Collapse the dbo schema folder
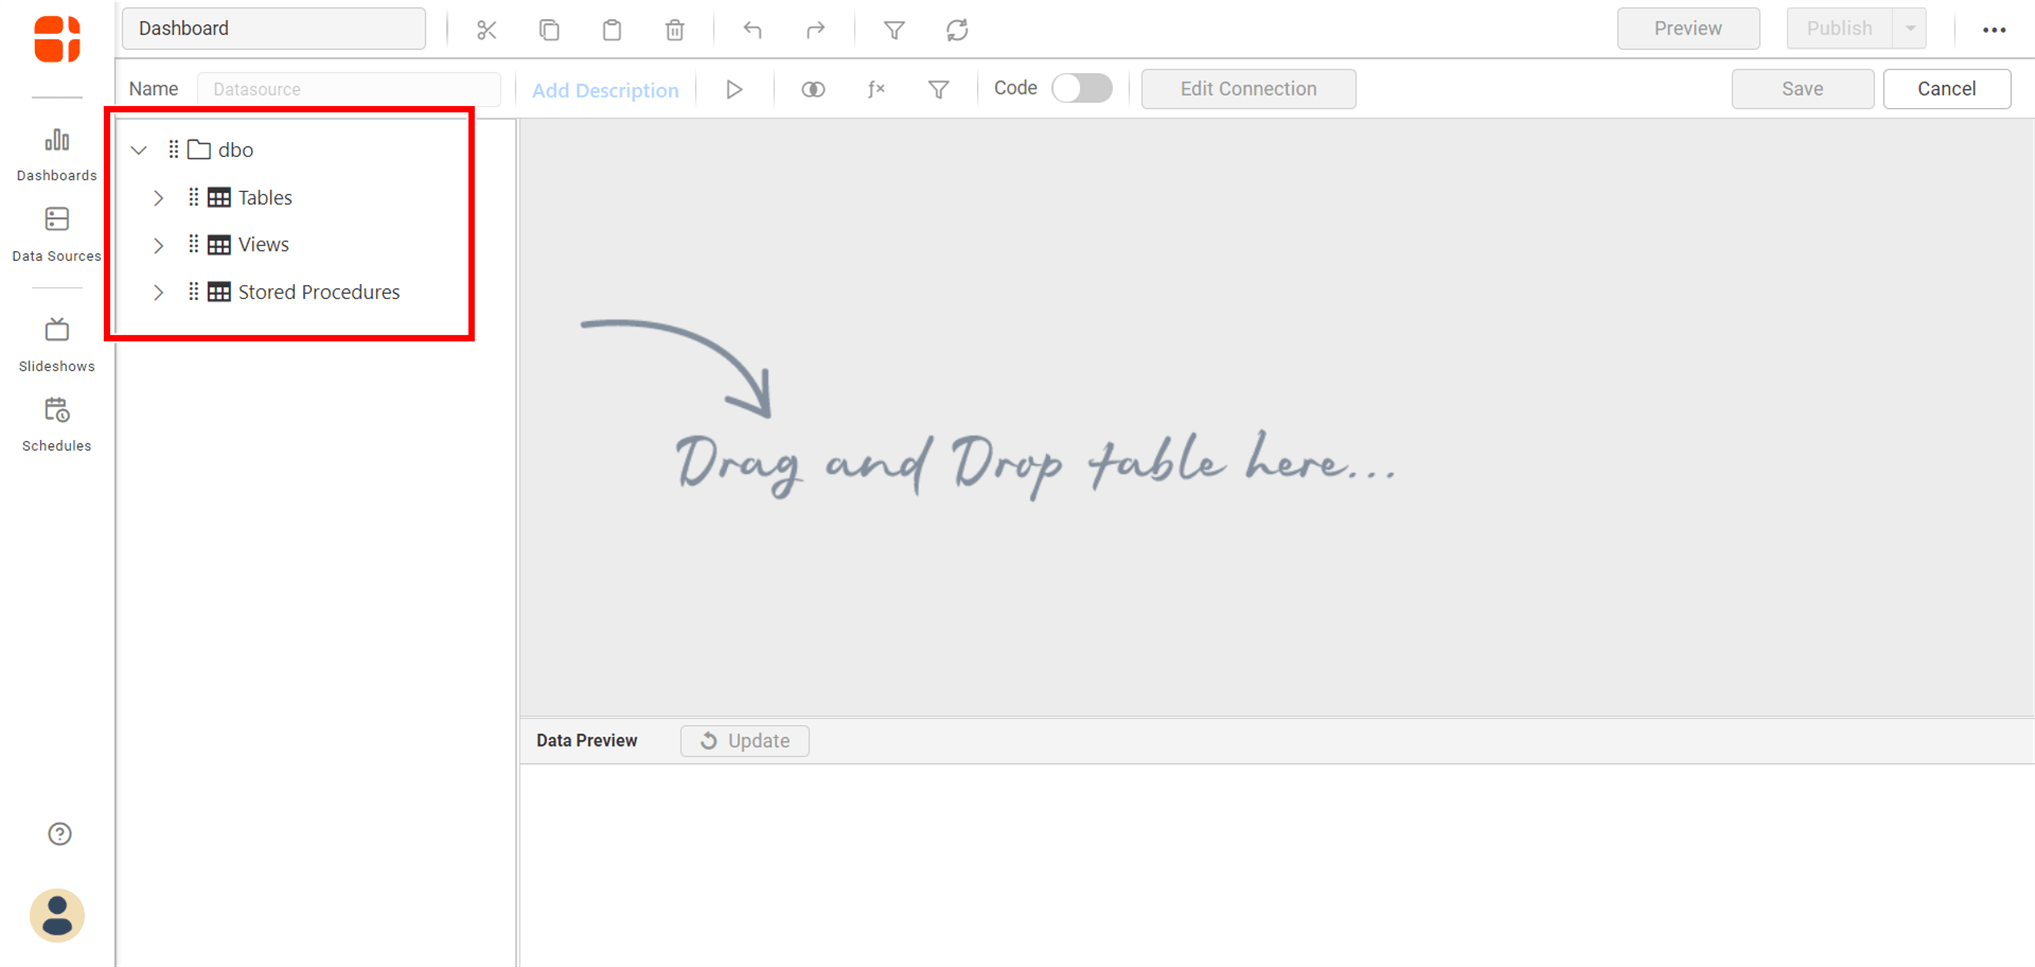 point(139,149)
